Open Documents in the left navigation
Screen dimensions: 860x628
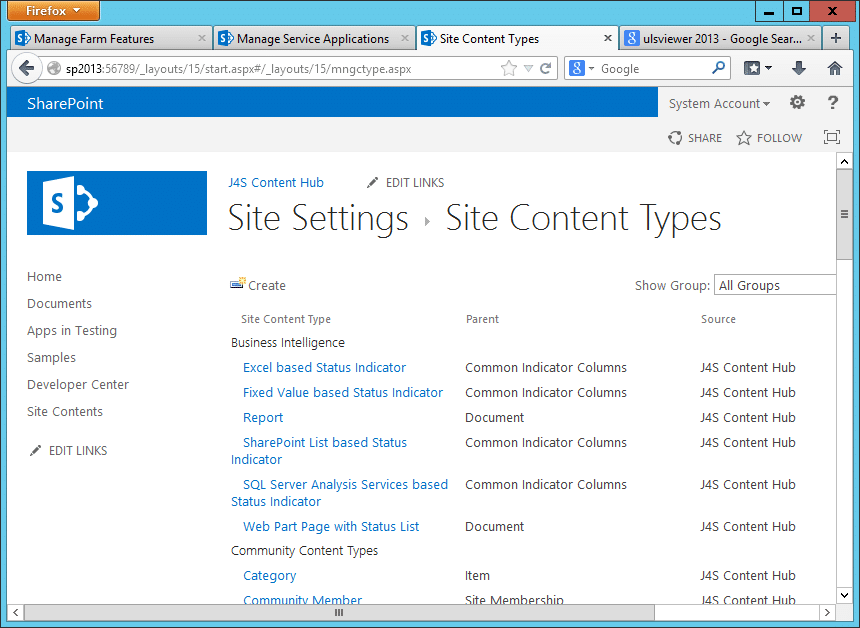coord(59,303)
